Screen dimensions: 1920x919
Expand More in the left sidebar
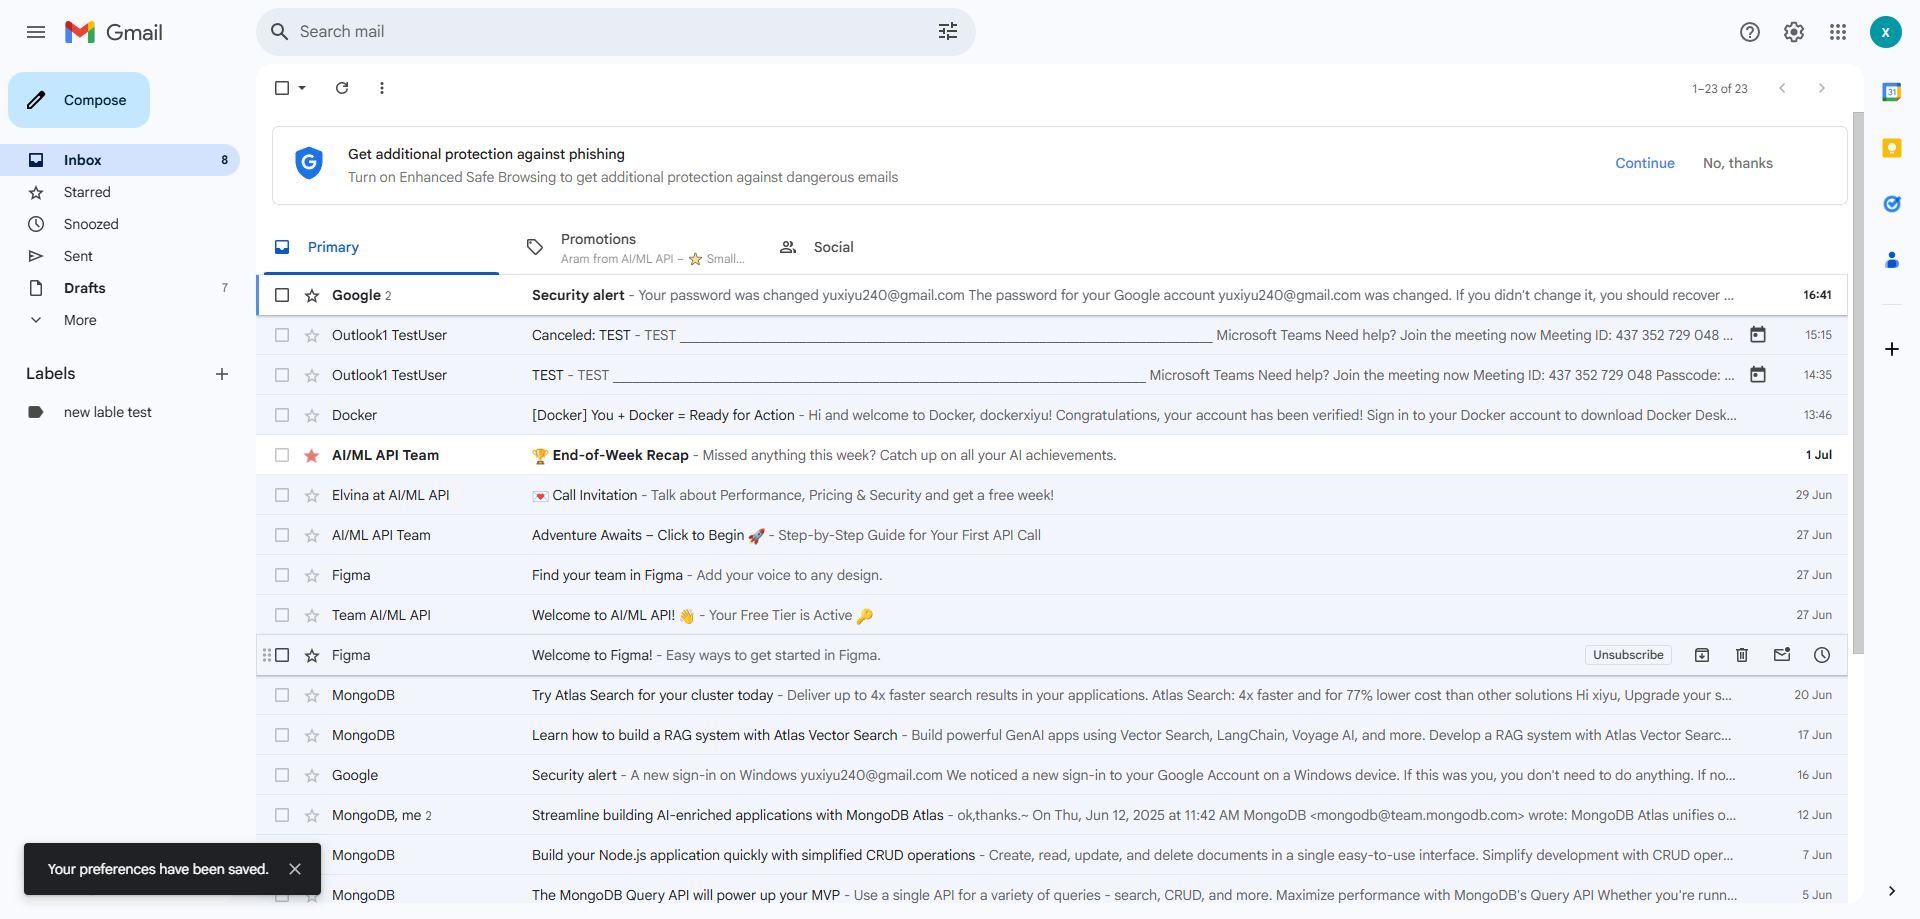pos(80,320)
